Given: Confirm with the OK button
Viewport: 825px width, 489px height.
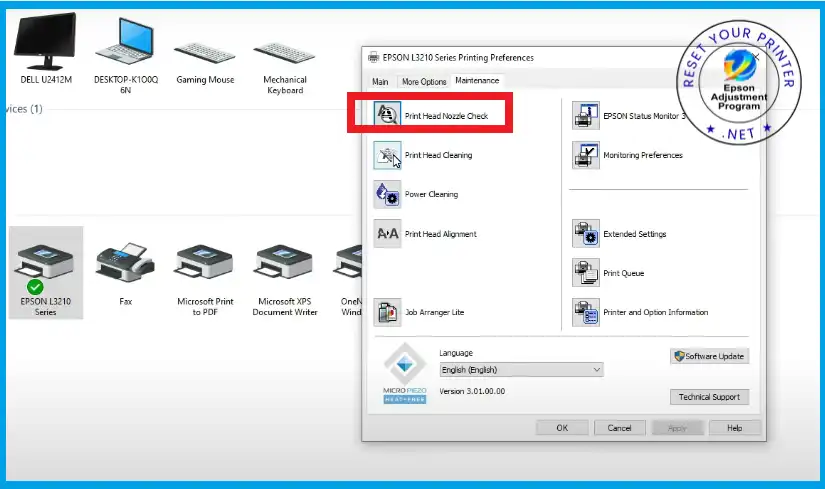Looking at the screenshot, I should tap(562, 428).
